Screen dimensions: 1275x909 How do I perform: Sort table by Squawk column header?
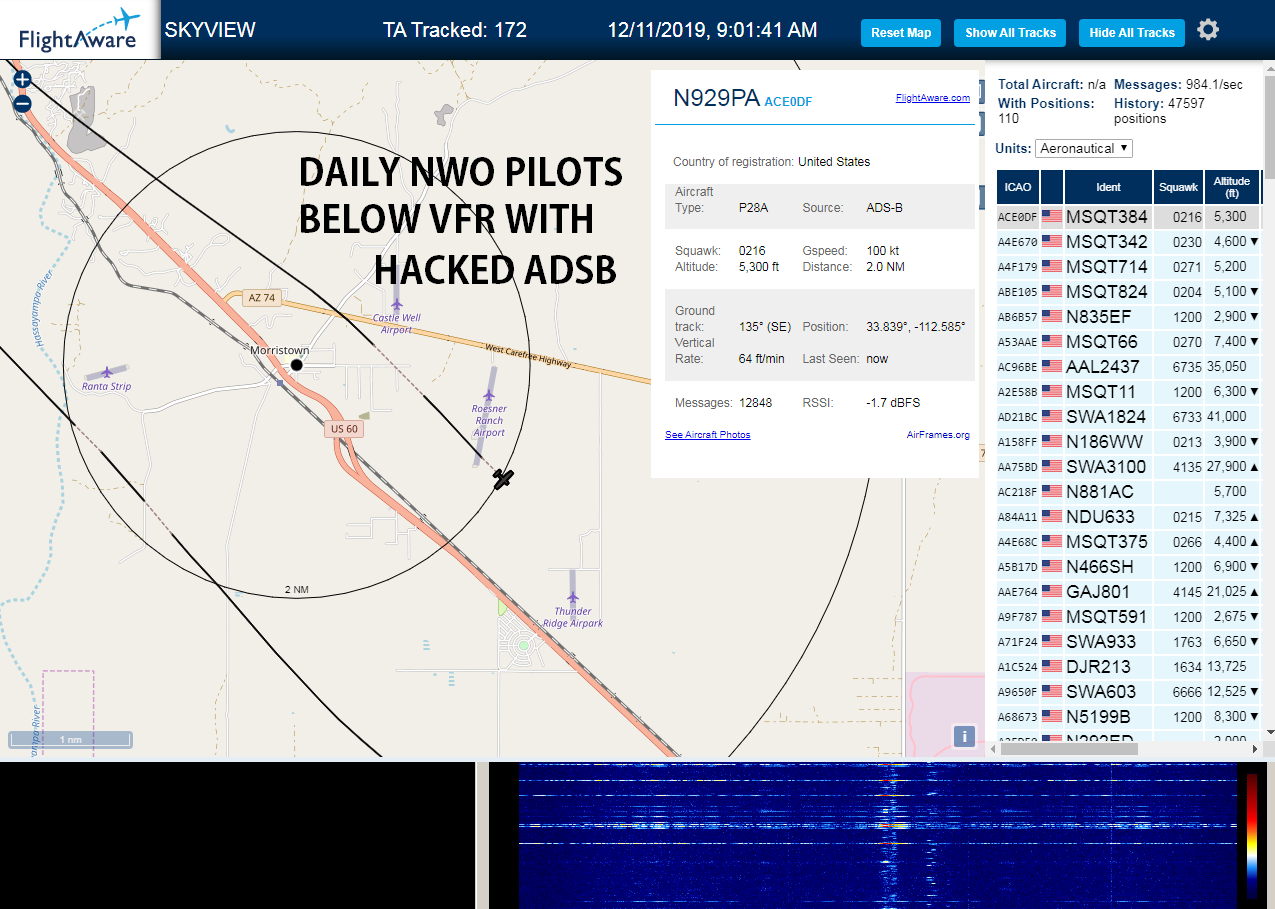1178,187
